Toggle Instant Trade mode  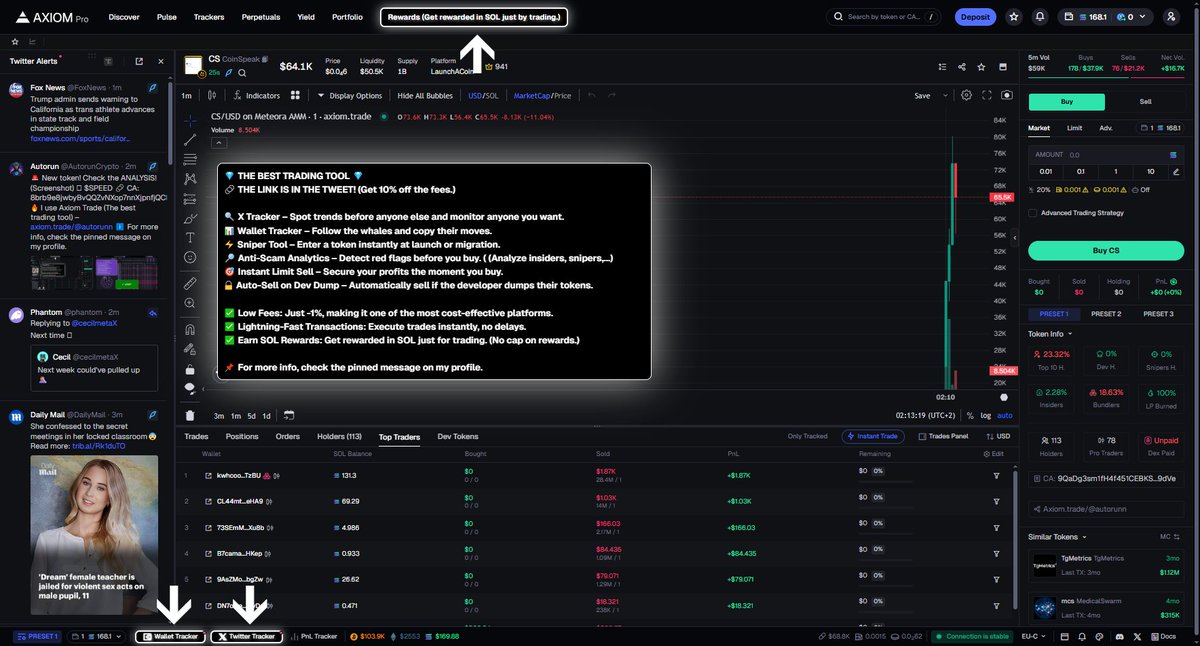pyautogui.click(x=875, y=436)
